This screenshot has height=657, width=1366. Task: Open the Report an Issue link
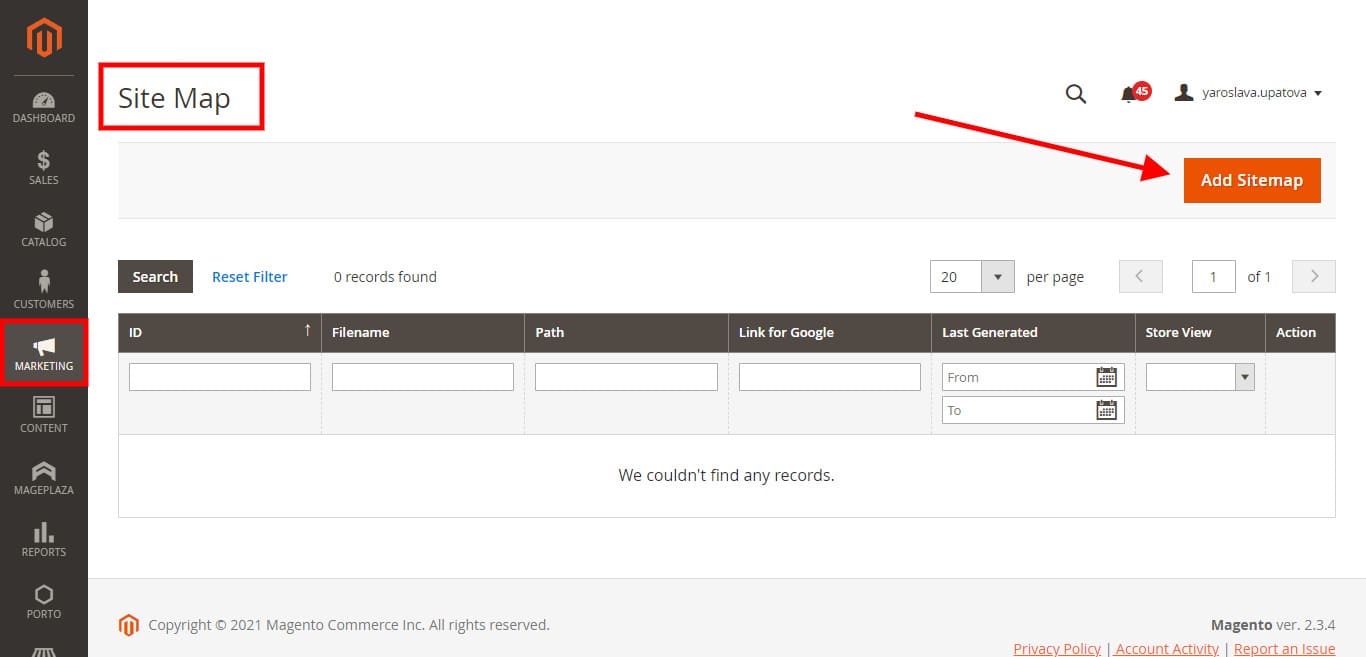coord(1285,649)
